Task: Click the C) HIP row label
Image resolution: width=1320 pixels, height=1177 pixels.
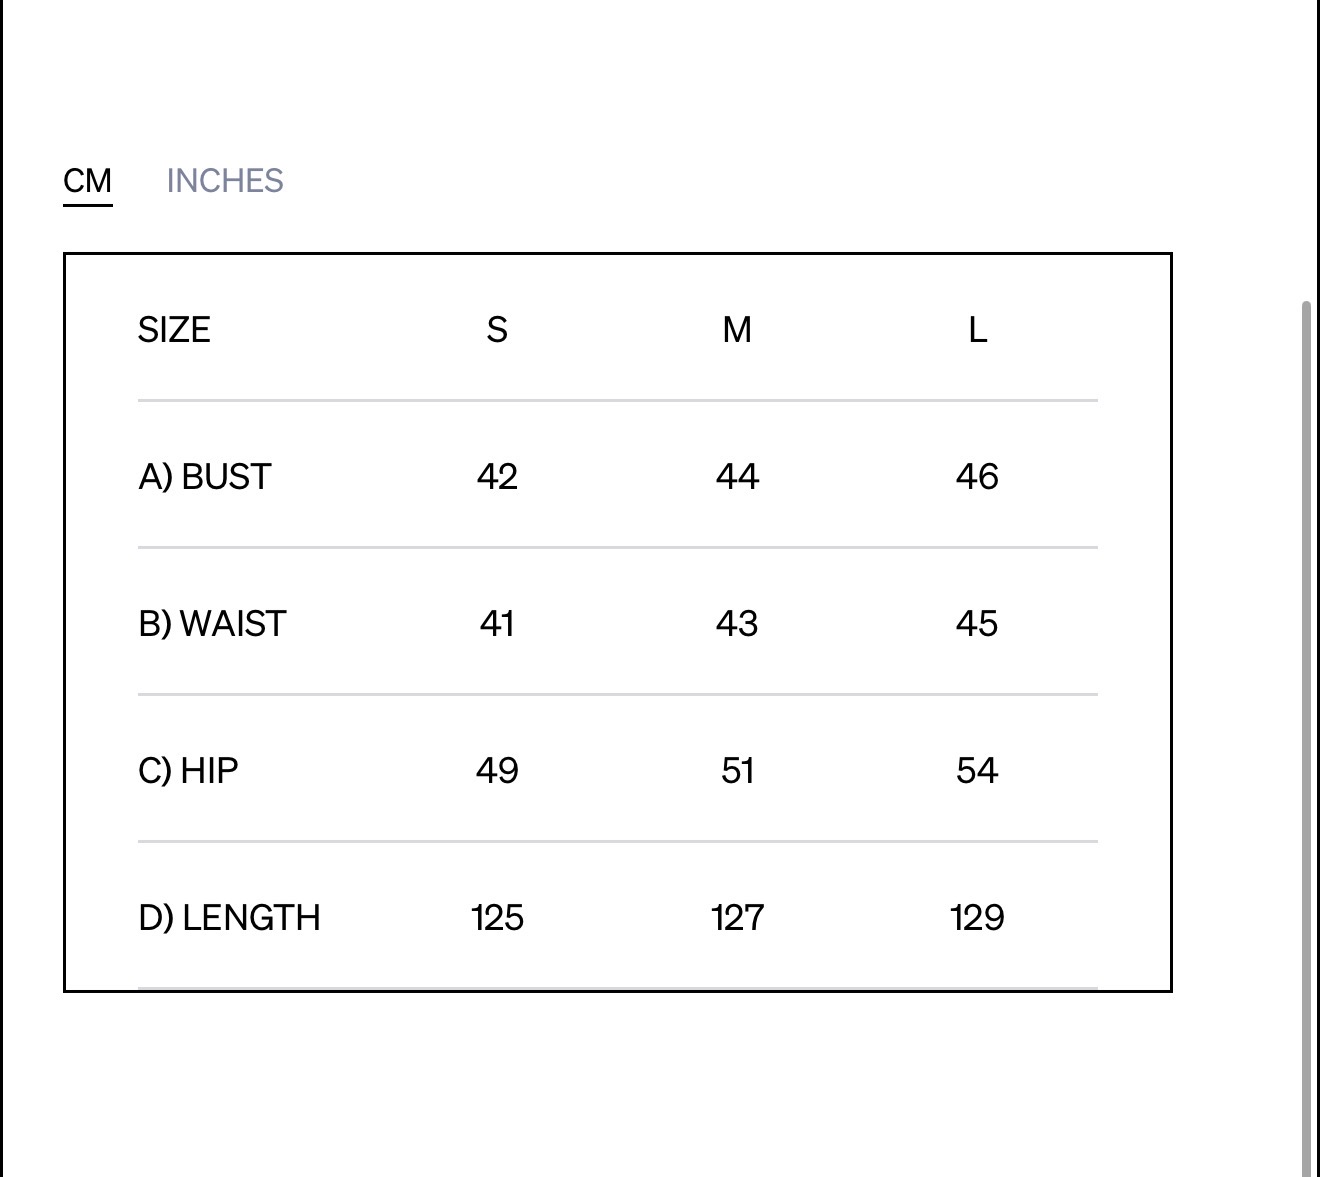Action: click(188, 771)
